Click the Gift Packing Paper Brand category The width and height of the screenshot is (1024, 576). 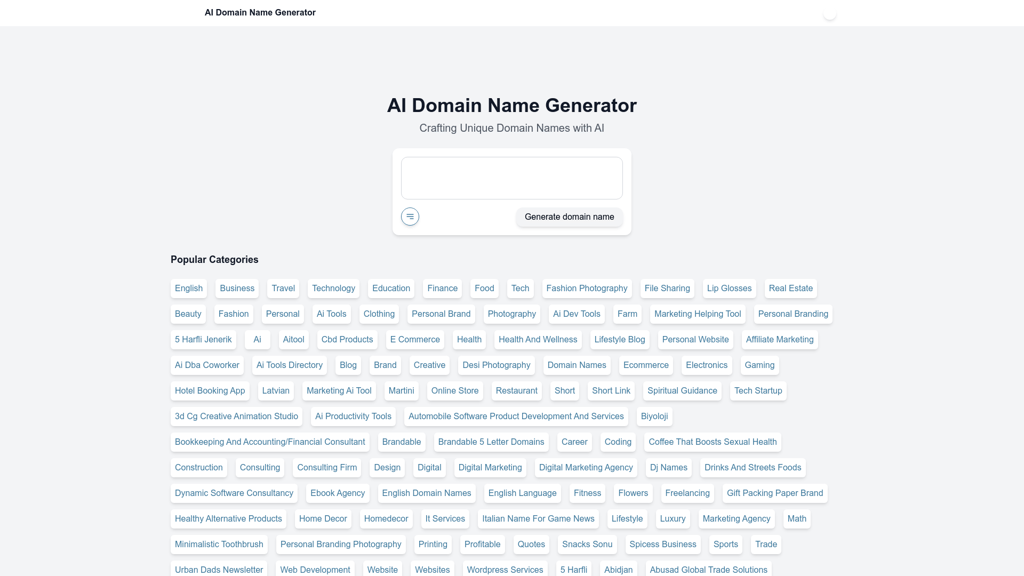[775, 492]
